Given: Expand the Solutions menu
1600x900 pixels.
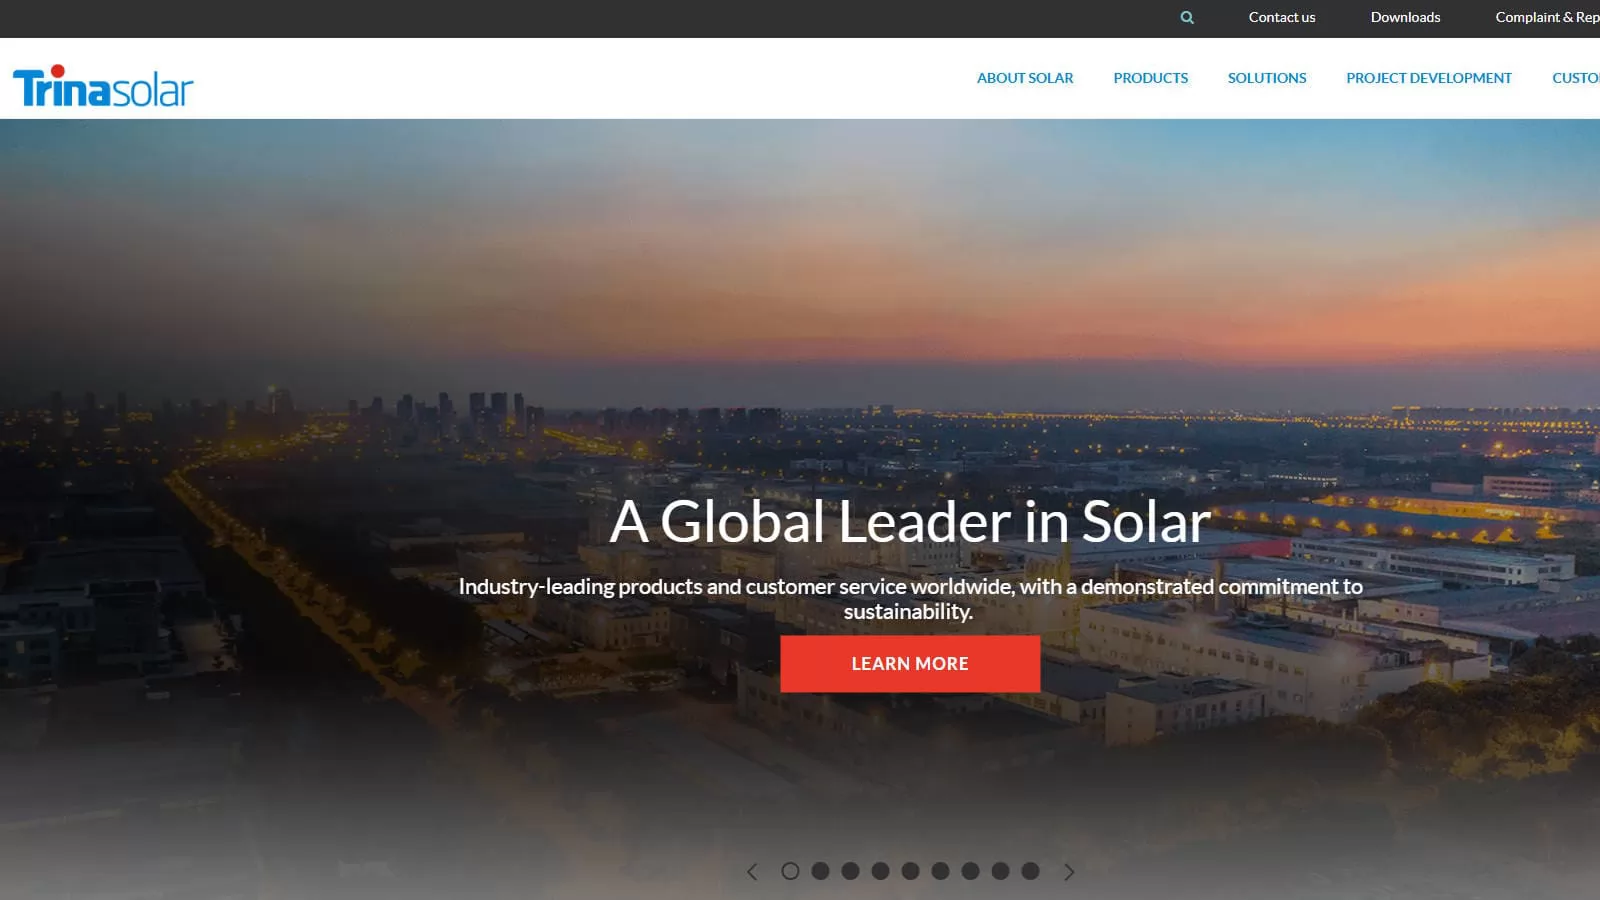Looking at the screenshot, I should pos(1267,78).
